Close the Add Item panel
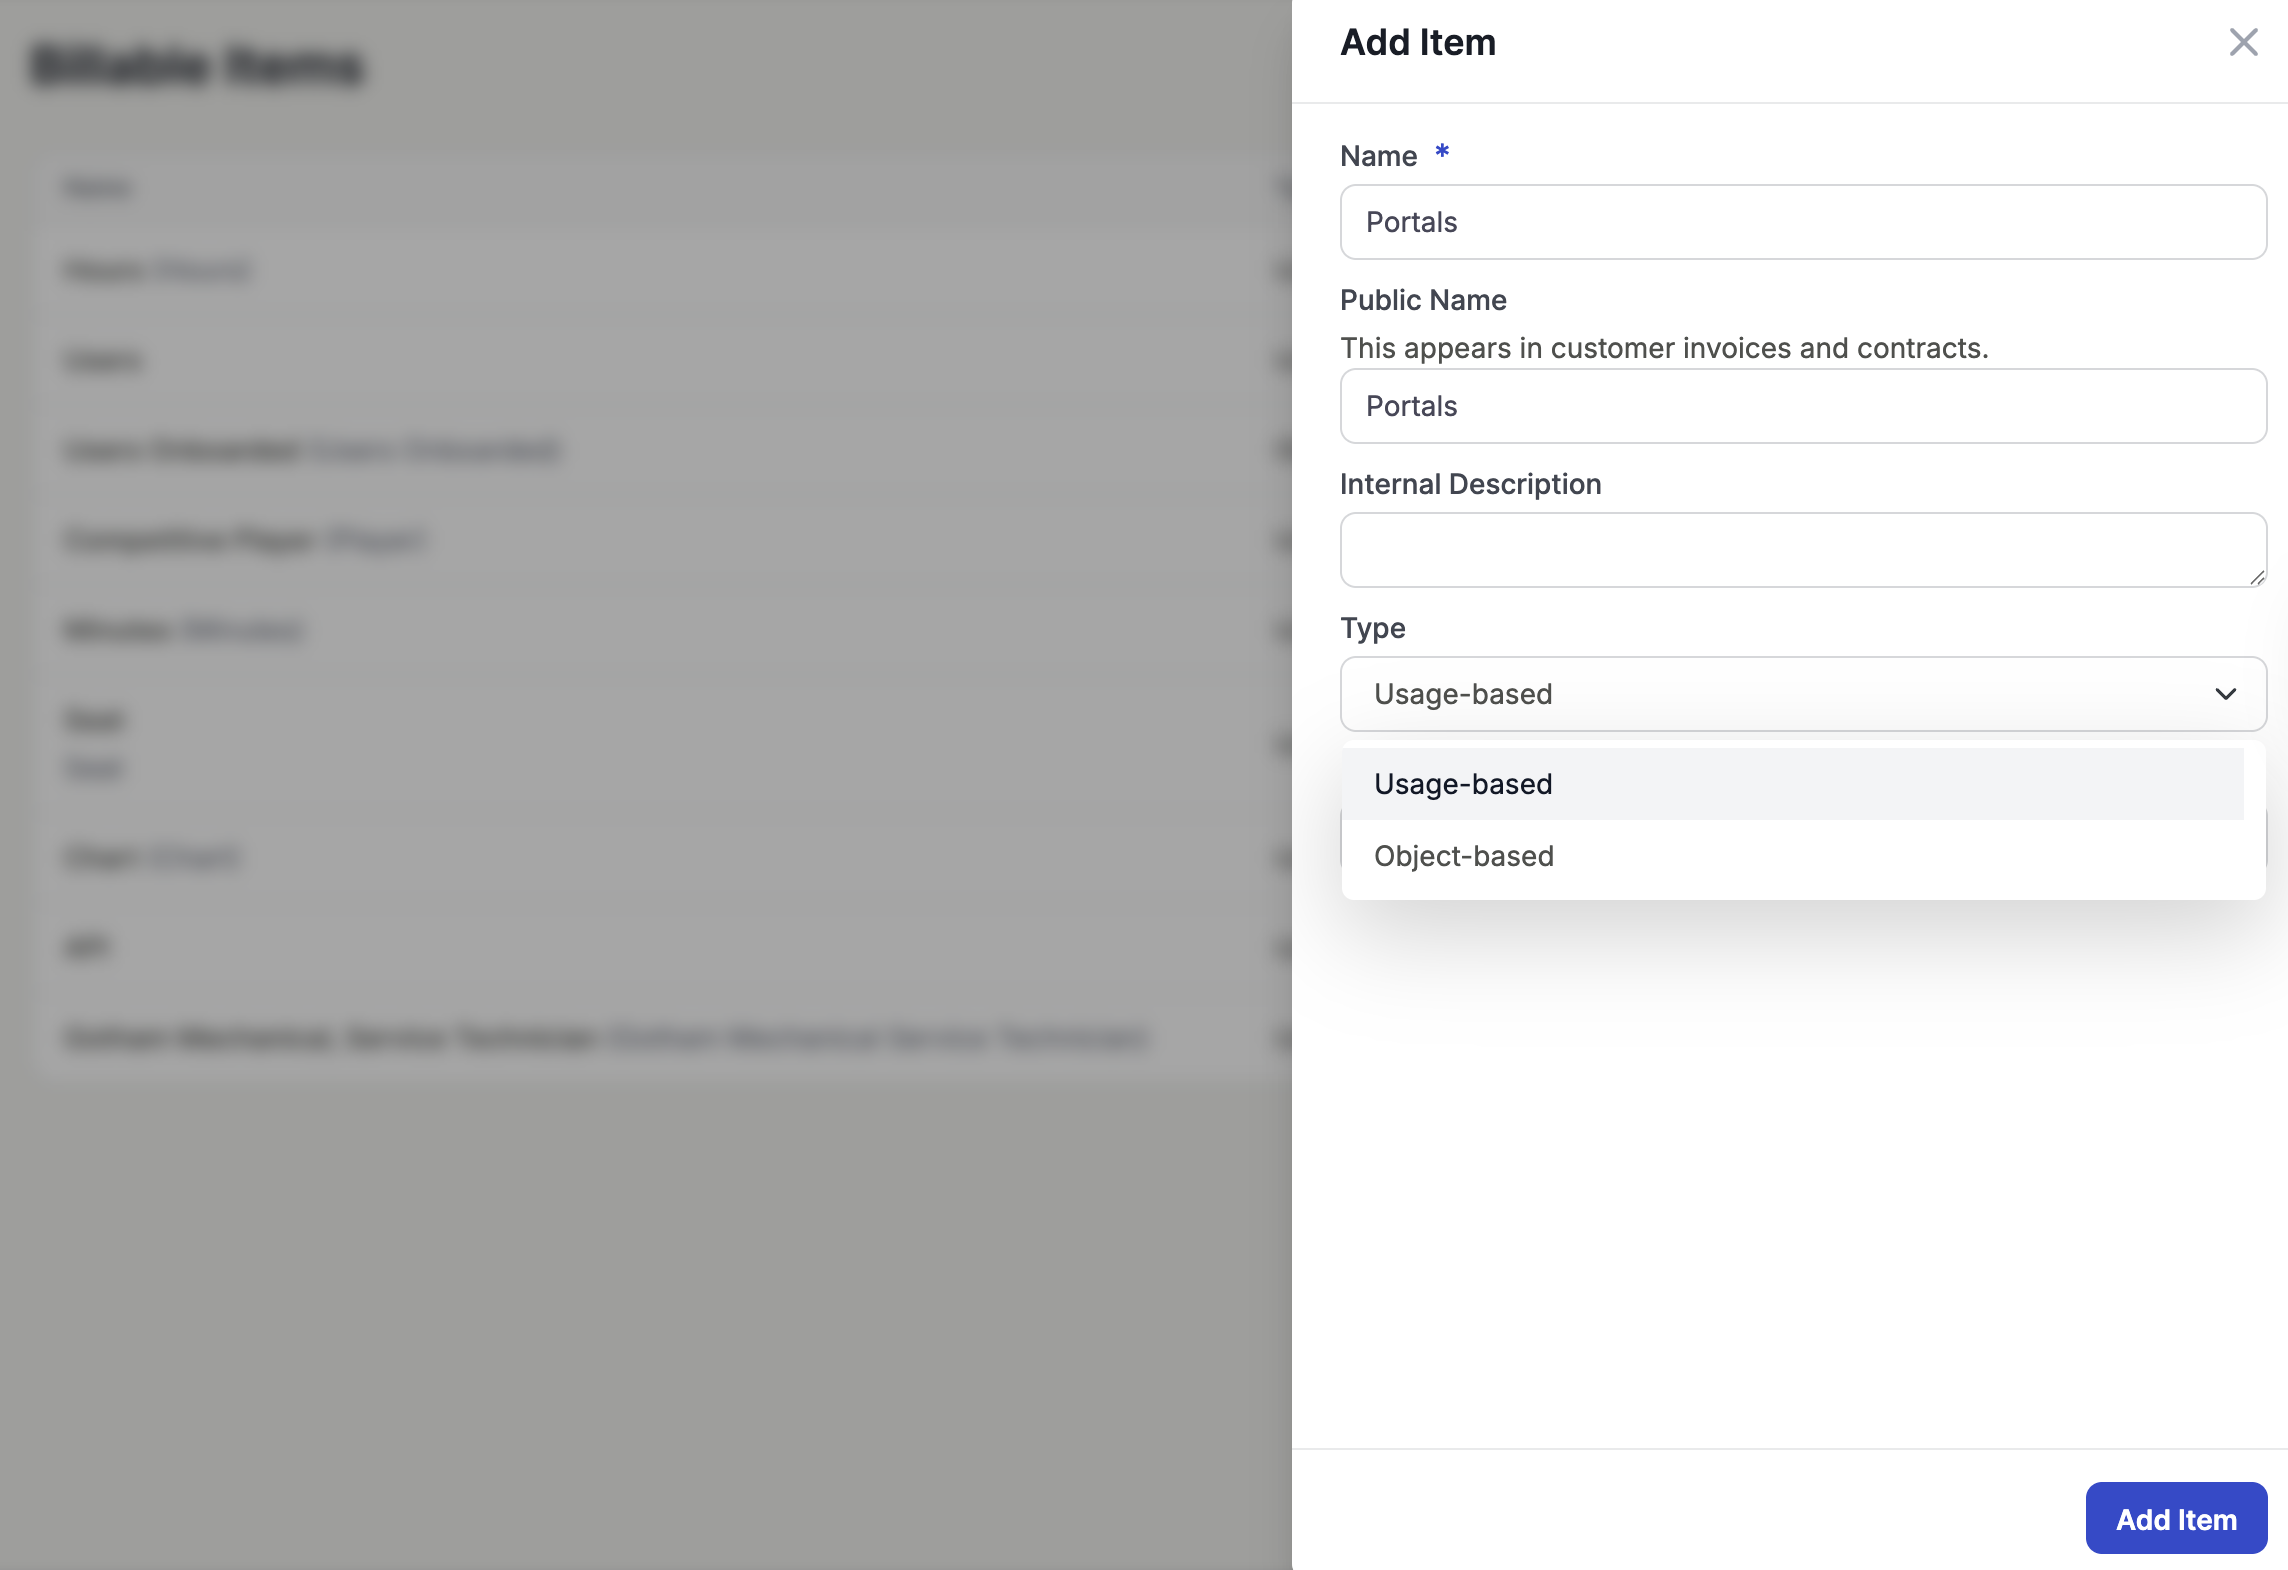 coord(2243,42)
